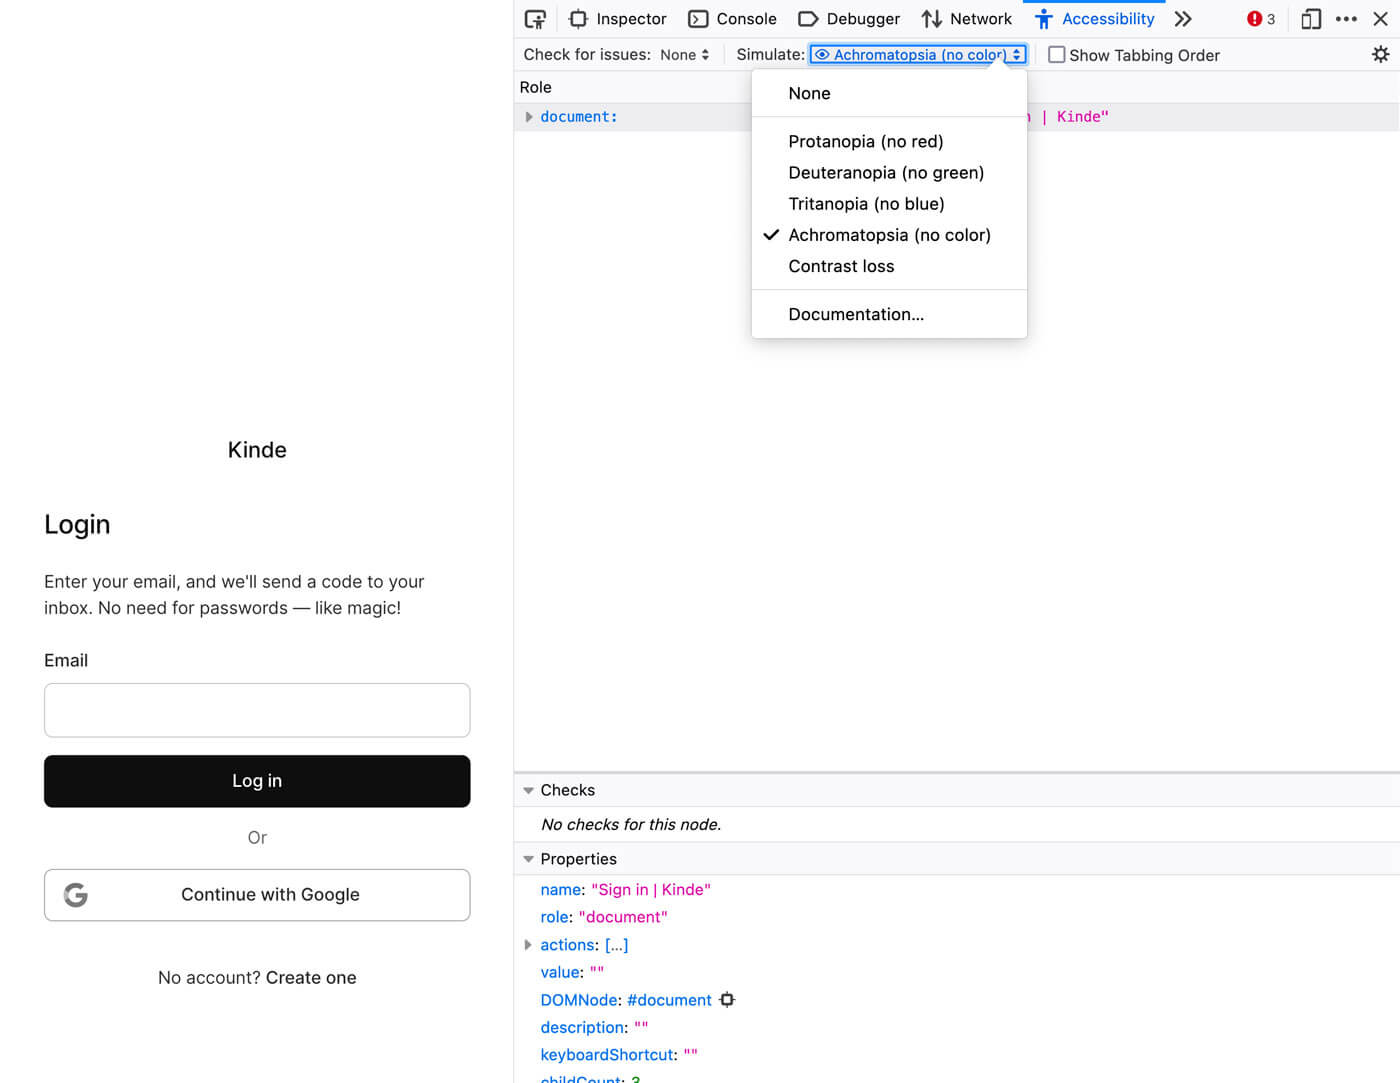This screenshot has height=1083, width=1400.
Task: Click the Log in button
Action: pyautogui.click(x=257, y=781)
